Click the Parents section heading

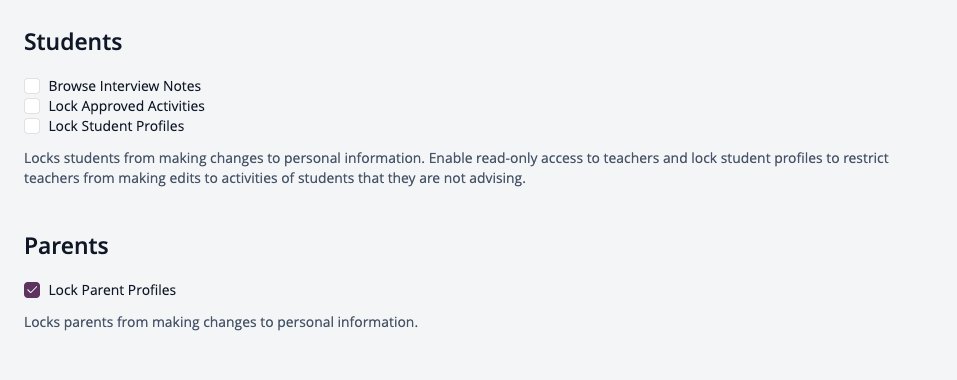(67, 246)
